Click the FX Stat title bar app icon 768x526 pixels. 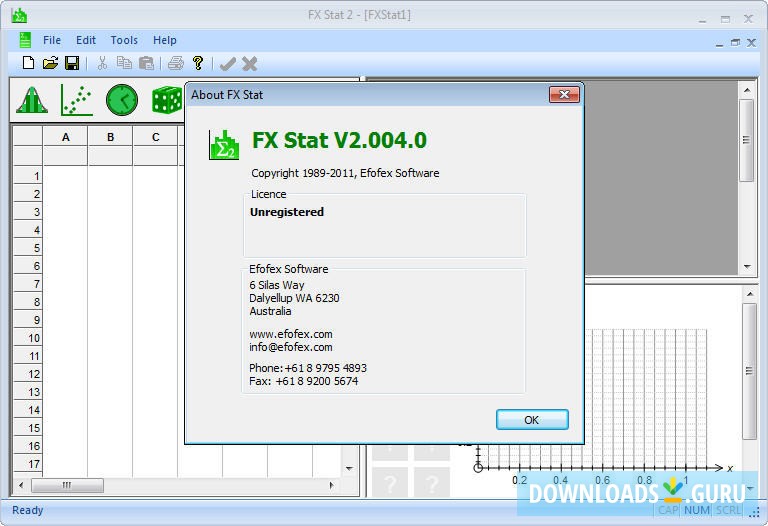20,15
